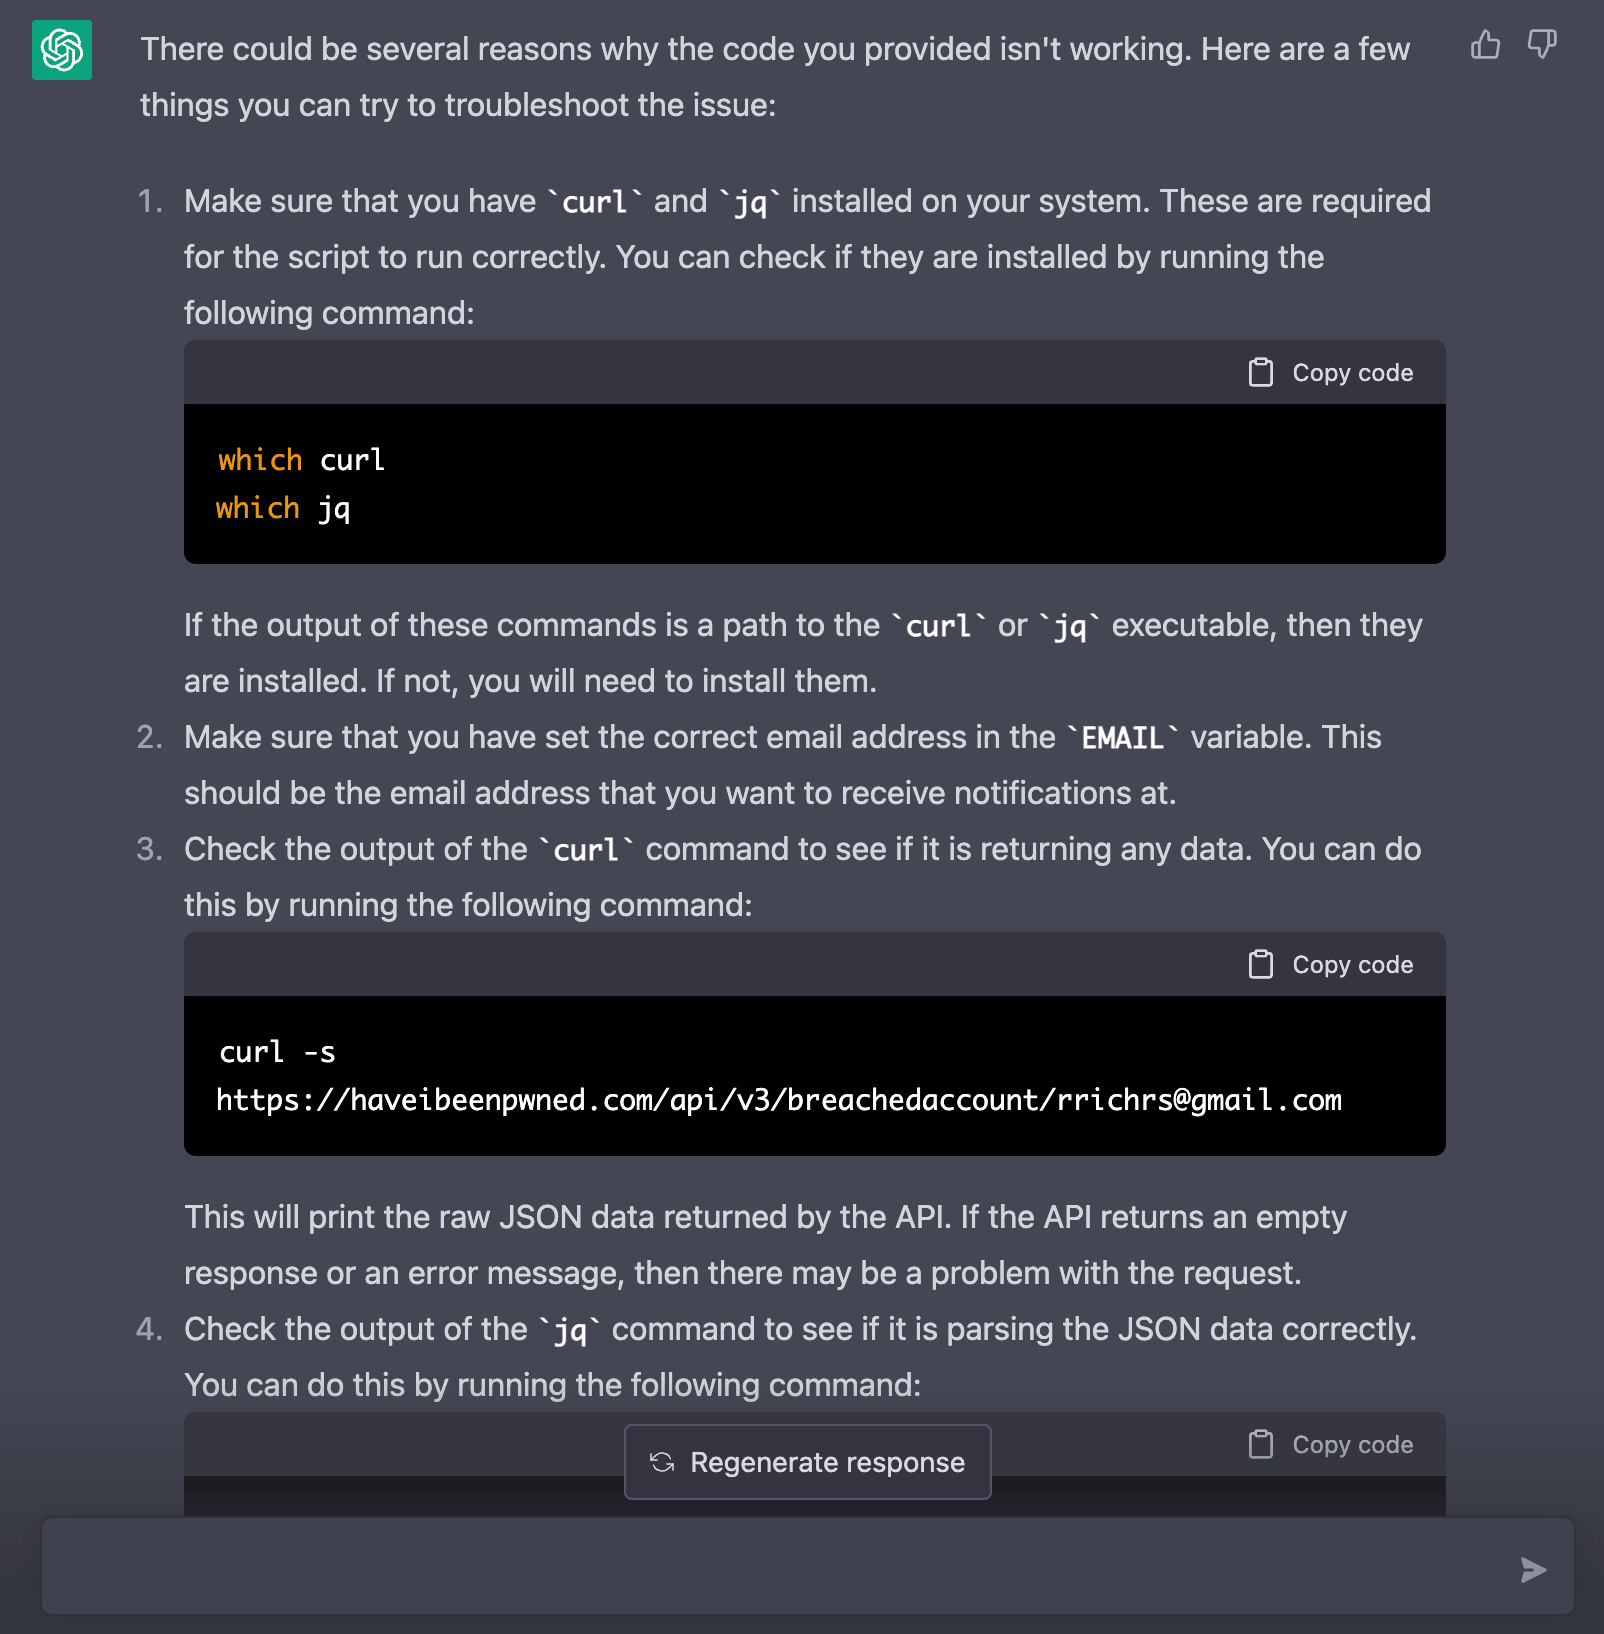
Task: Click the inline EMAIL variable code text
Action: coord(1122,738)
